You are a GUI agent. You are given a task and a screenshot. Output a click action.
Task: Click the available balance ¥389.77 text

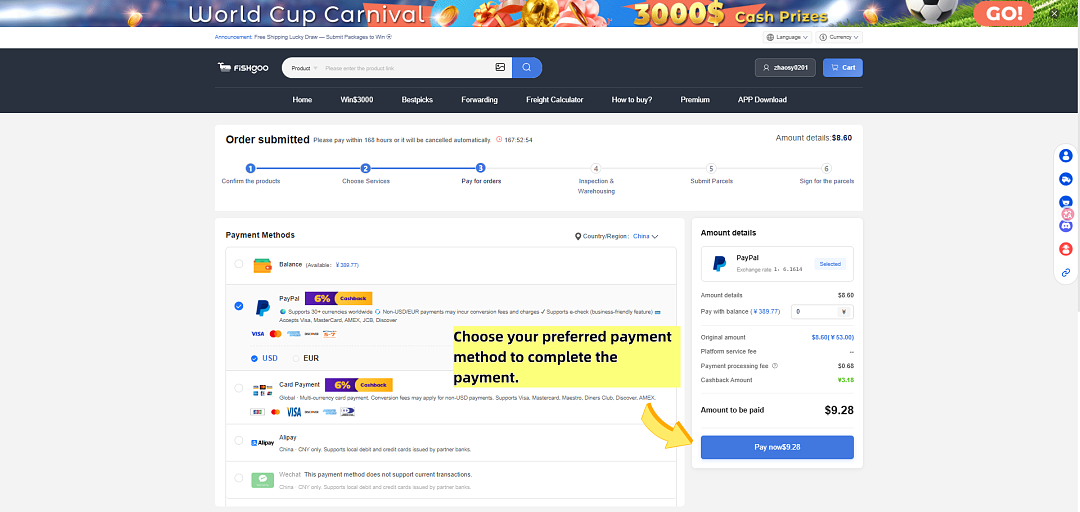point(347,265)
